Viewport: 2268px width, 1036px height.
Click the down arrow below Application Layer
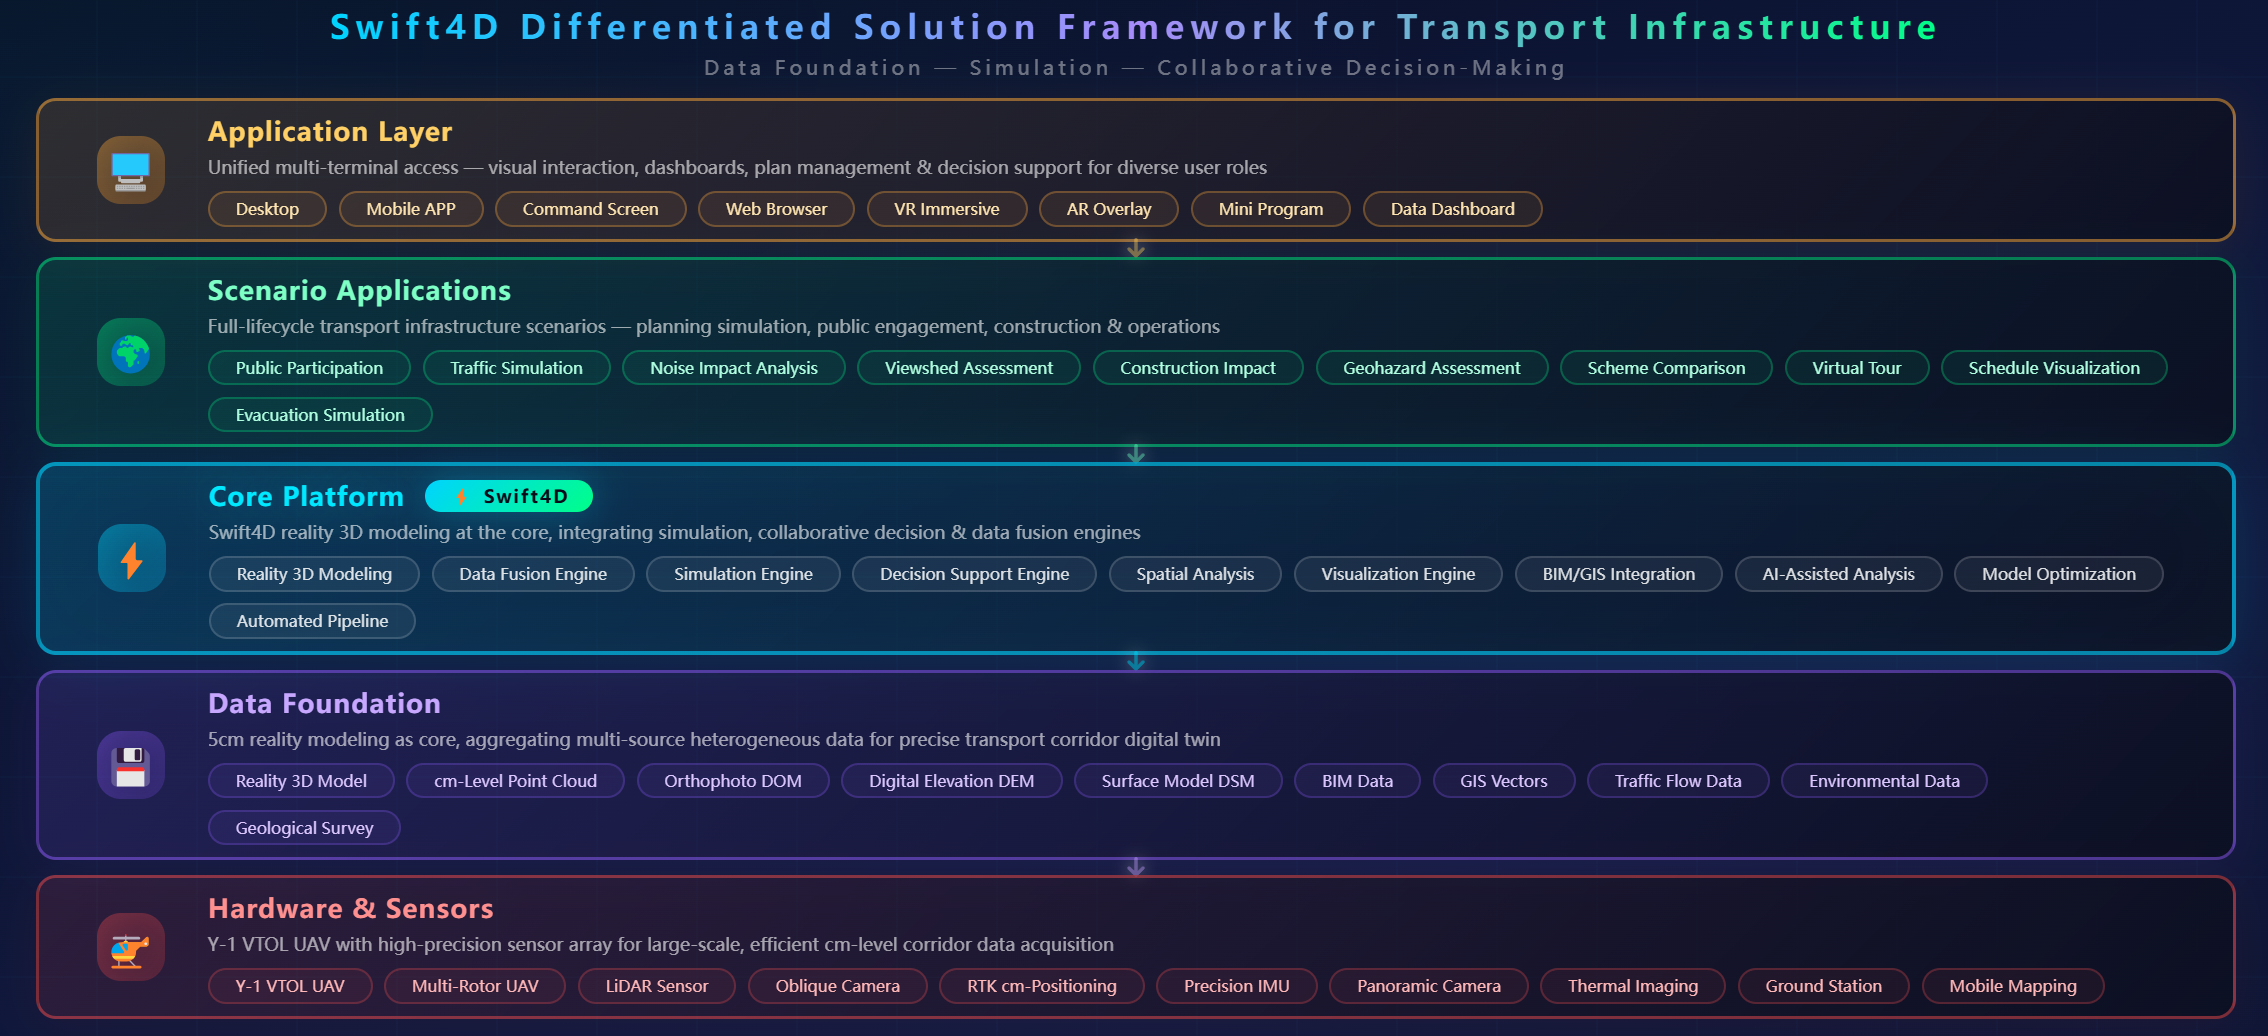1135,249
